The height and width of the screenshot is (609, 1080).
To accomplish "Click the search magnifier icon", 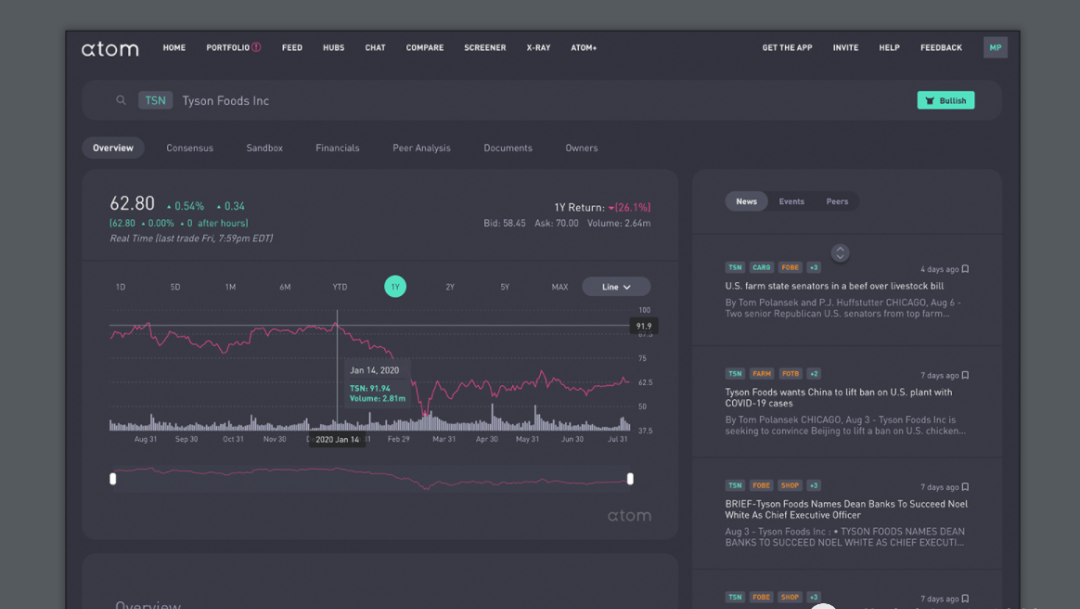I will (x=121, y=101).
